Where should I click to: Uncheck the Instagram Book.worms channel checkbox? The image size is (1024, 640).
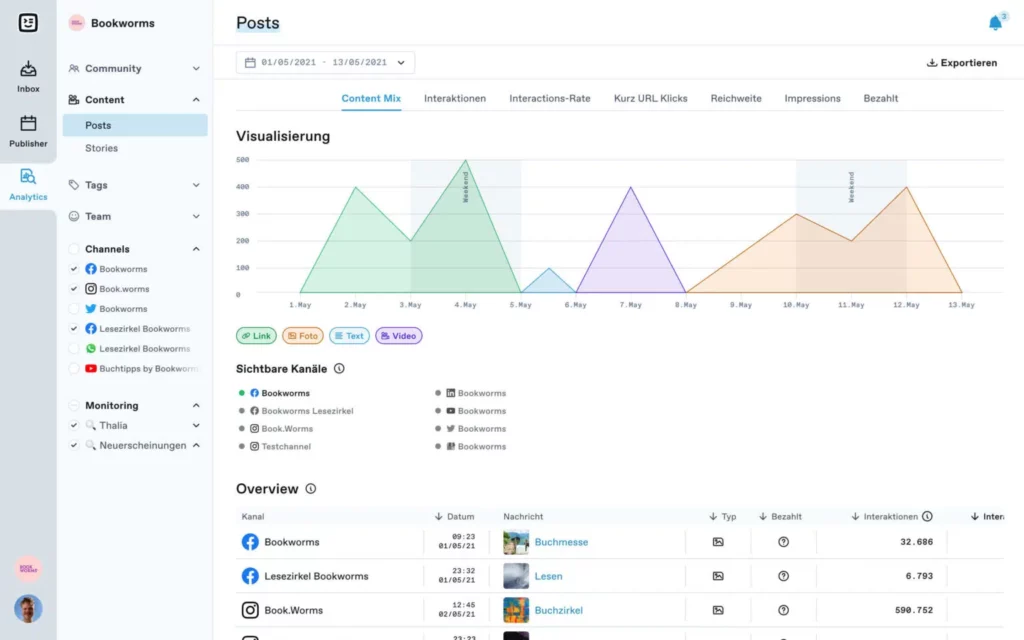(74, 289)
